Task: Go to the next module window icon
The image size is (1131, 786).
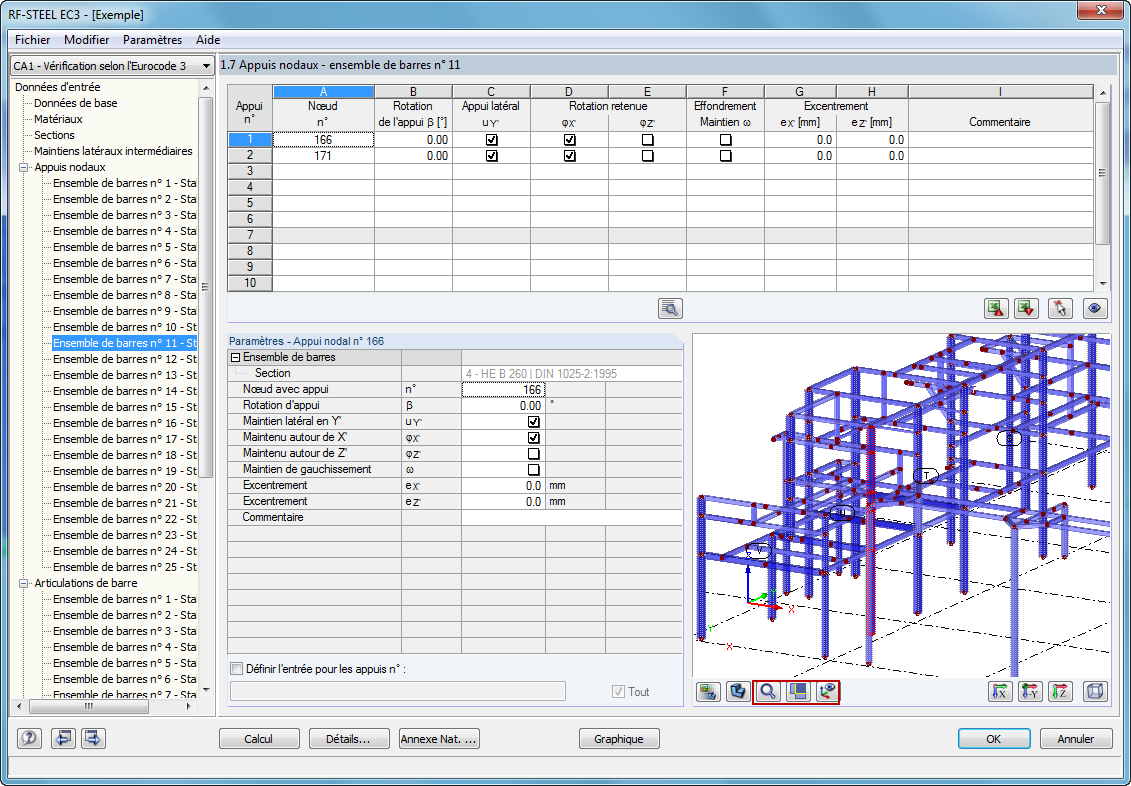Action: [x=94, y=738]
